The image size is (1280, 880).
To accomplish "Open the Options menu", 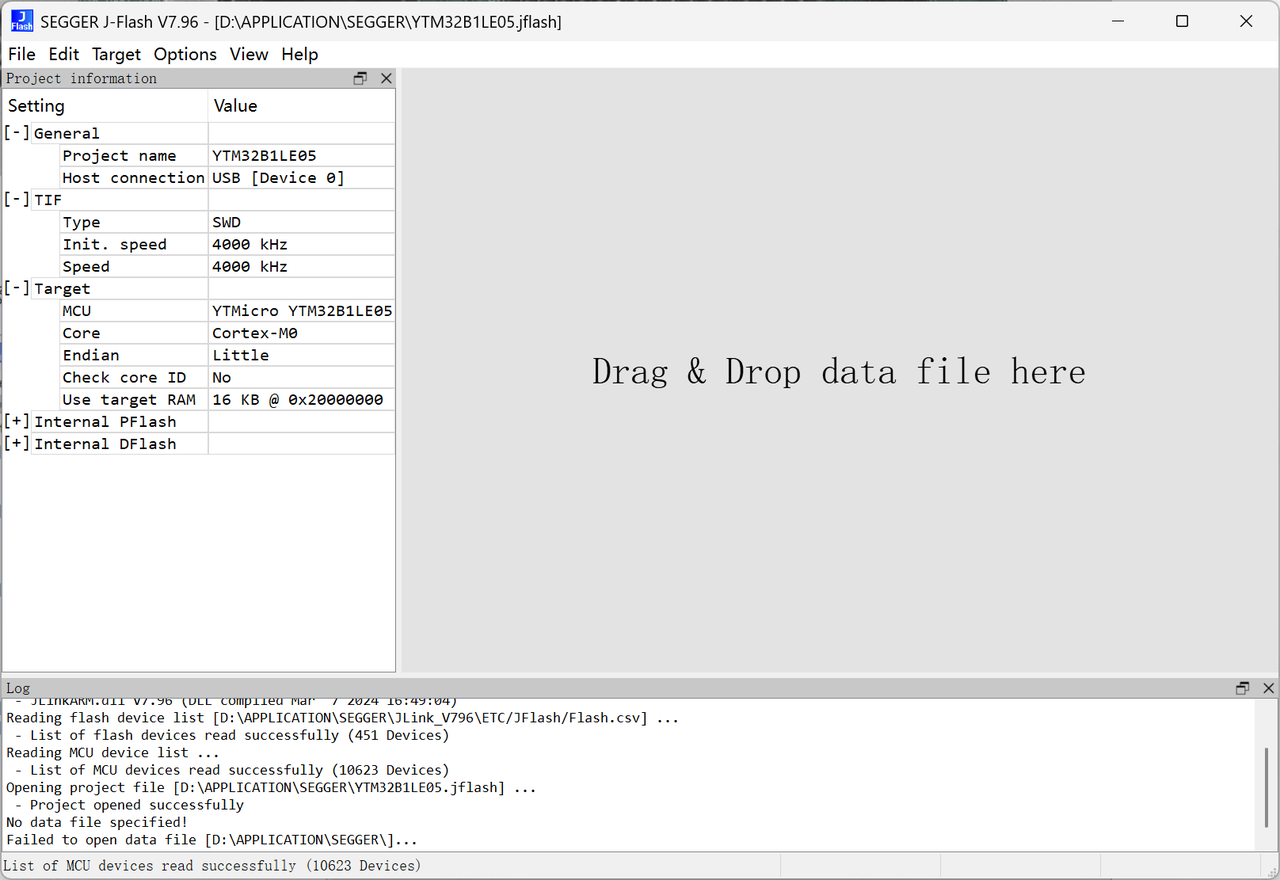I will (185, 54).
